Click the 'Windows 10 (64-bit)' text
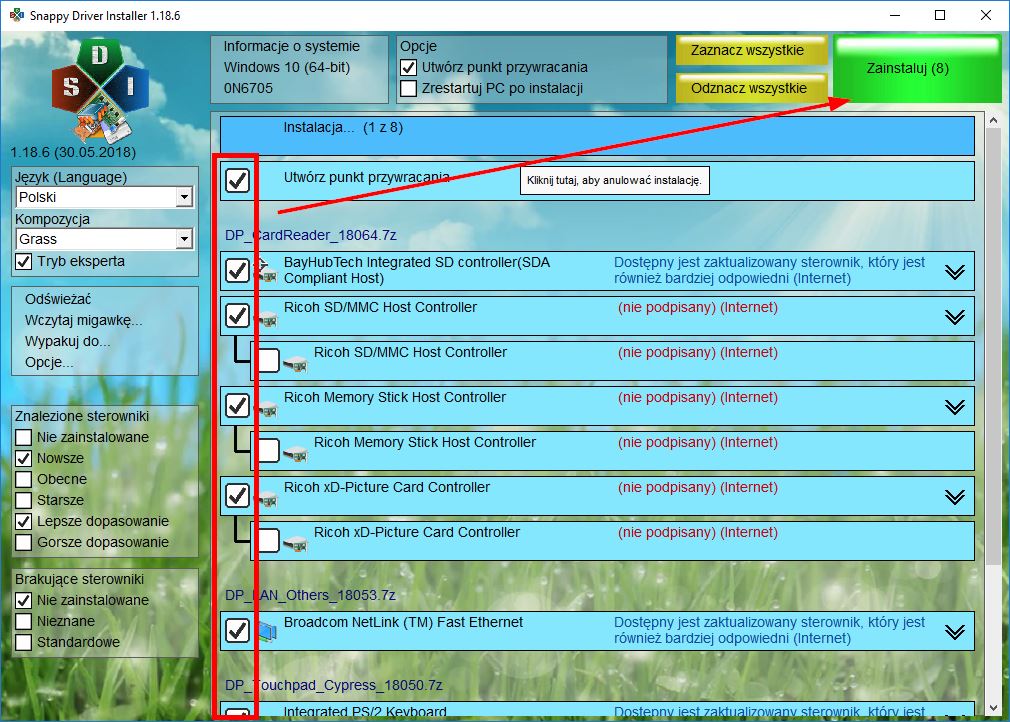Screen dimensions: 1010x722 [287, 67]
